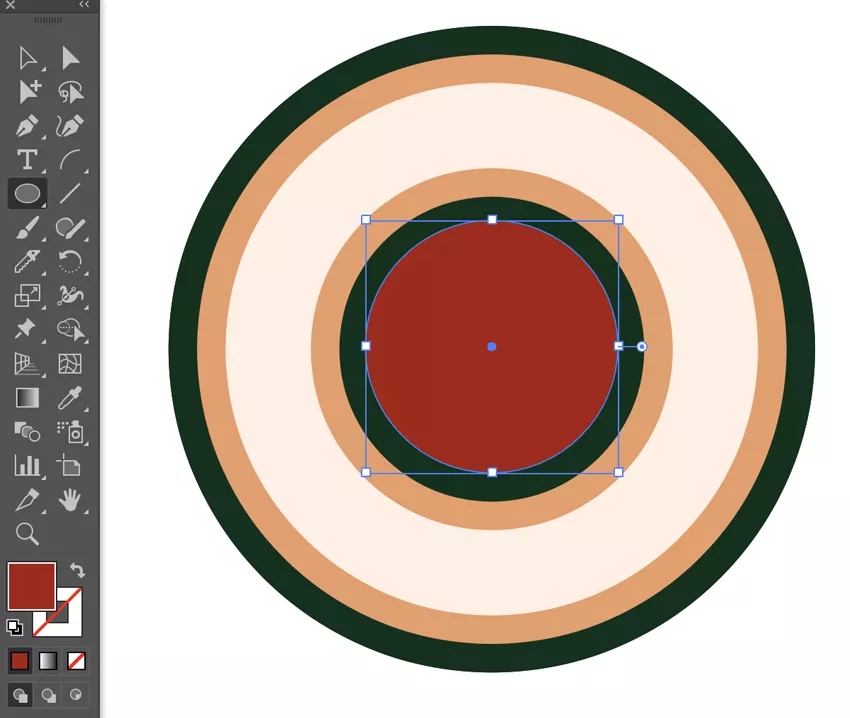Activate the Hand tool
Image resolution: width=850 pixels, height=718 pixels.
pos(70,499)
